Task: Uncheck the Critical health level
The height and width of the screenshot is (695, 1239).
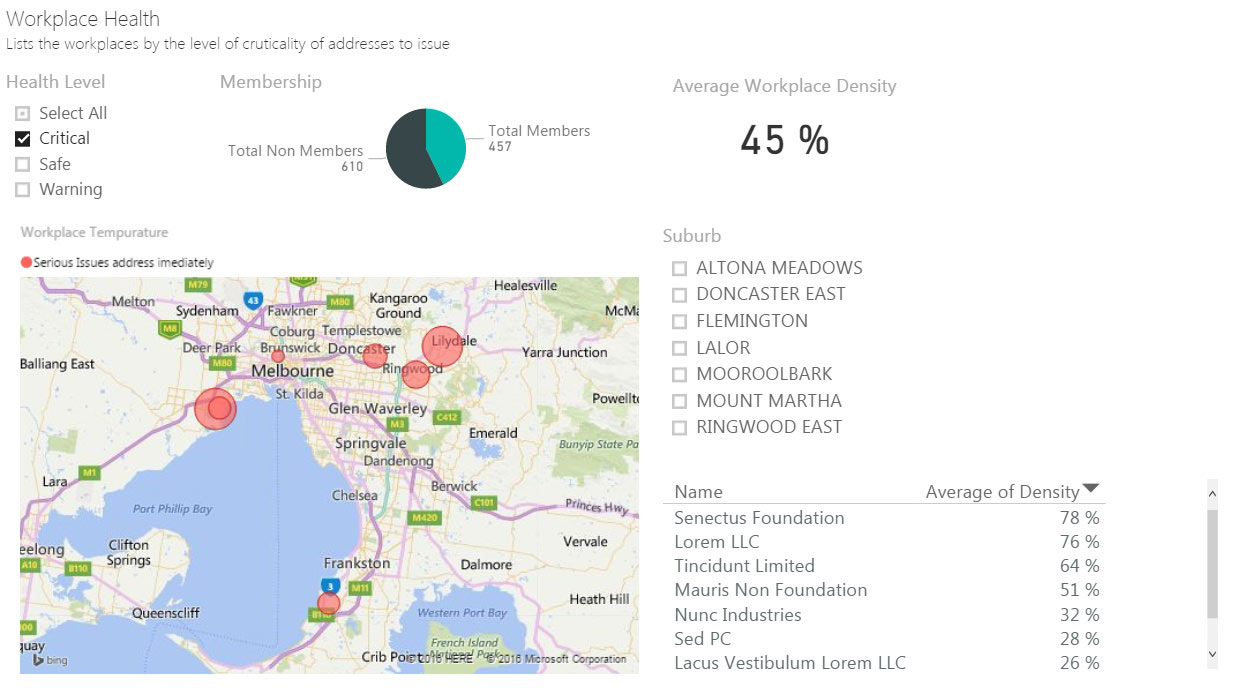Action: click(23, 139)
